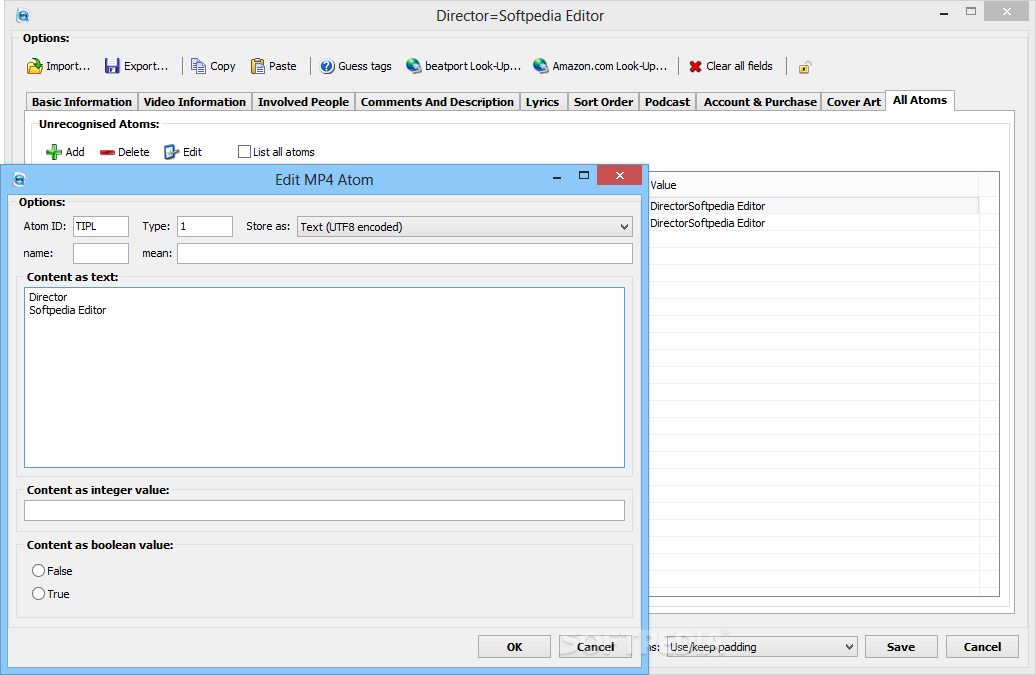Image resolution: width=1036 pixels, height=675 pixels.
Task: Select the All Atoms tab
Action: click(x=920, y=100)
